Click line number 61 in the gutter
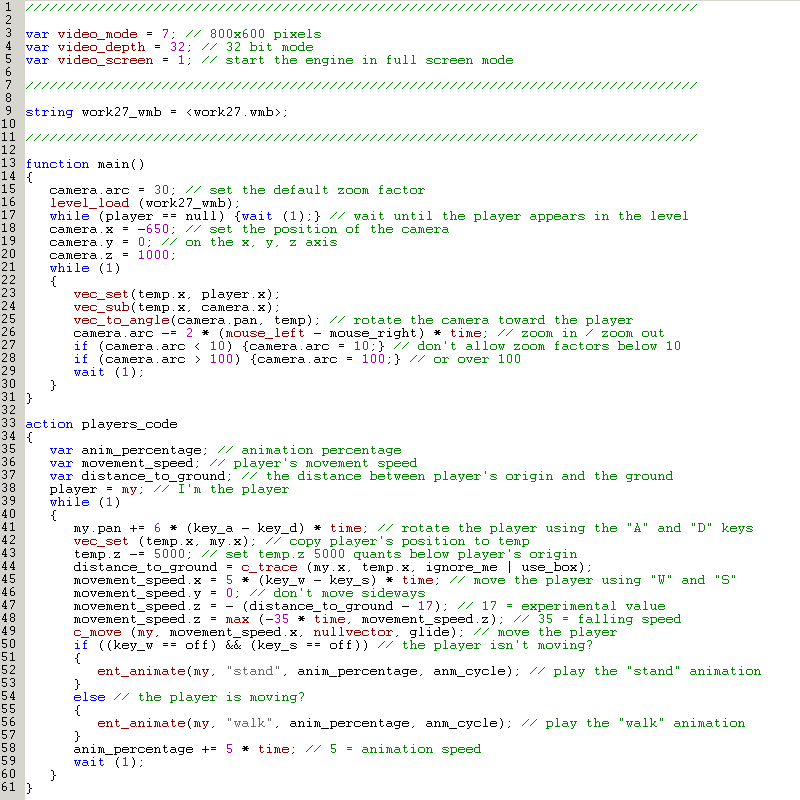800x800 pixels. pyautogui.click(x=8, y=788)
